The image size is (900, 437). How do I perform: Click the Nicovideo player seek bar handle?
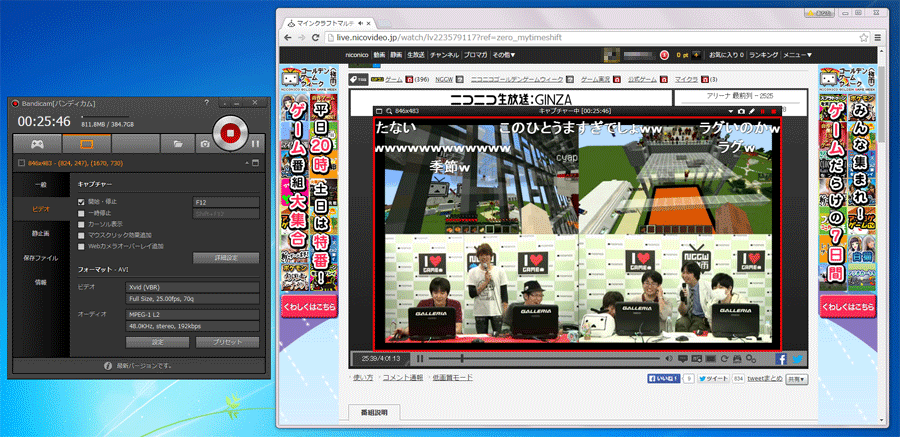point(462,359)
